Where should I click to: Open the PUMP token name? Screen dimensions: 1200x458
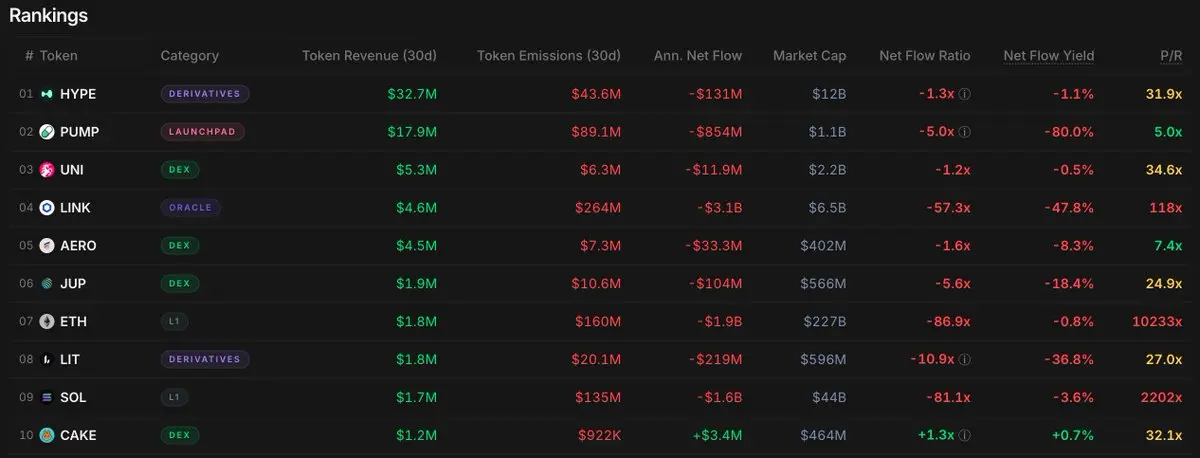79,132
